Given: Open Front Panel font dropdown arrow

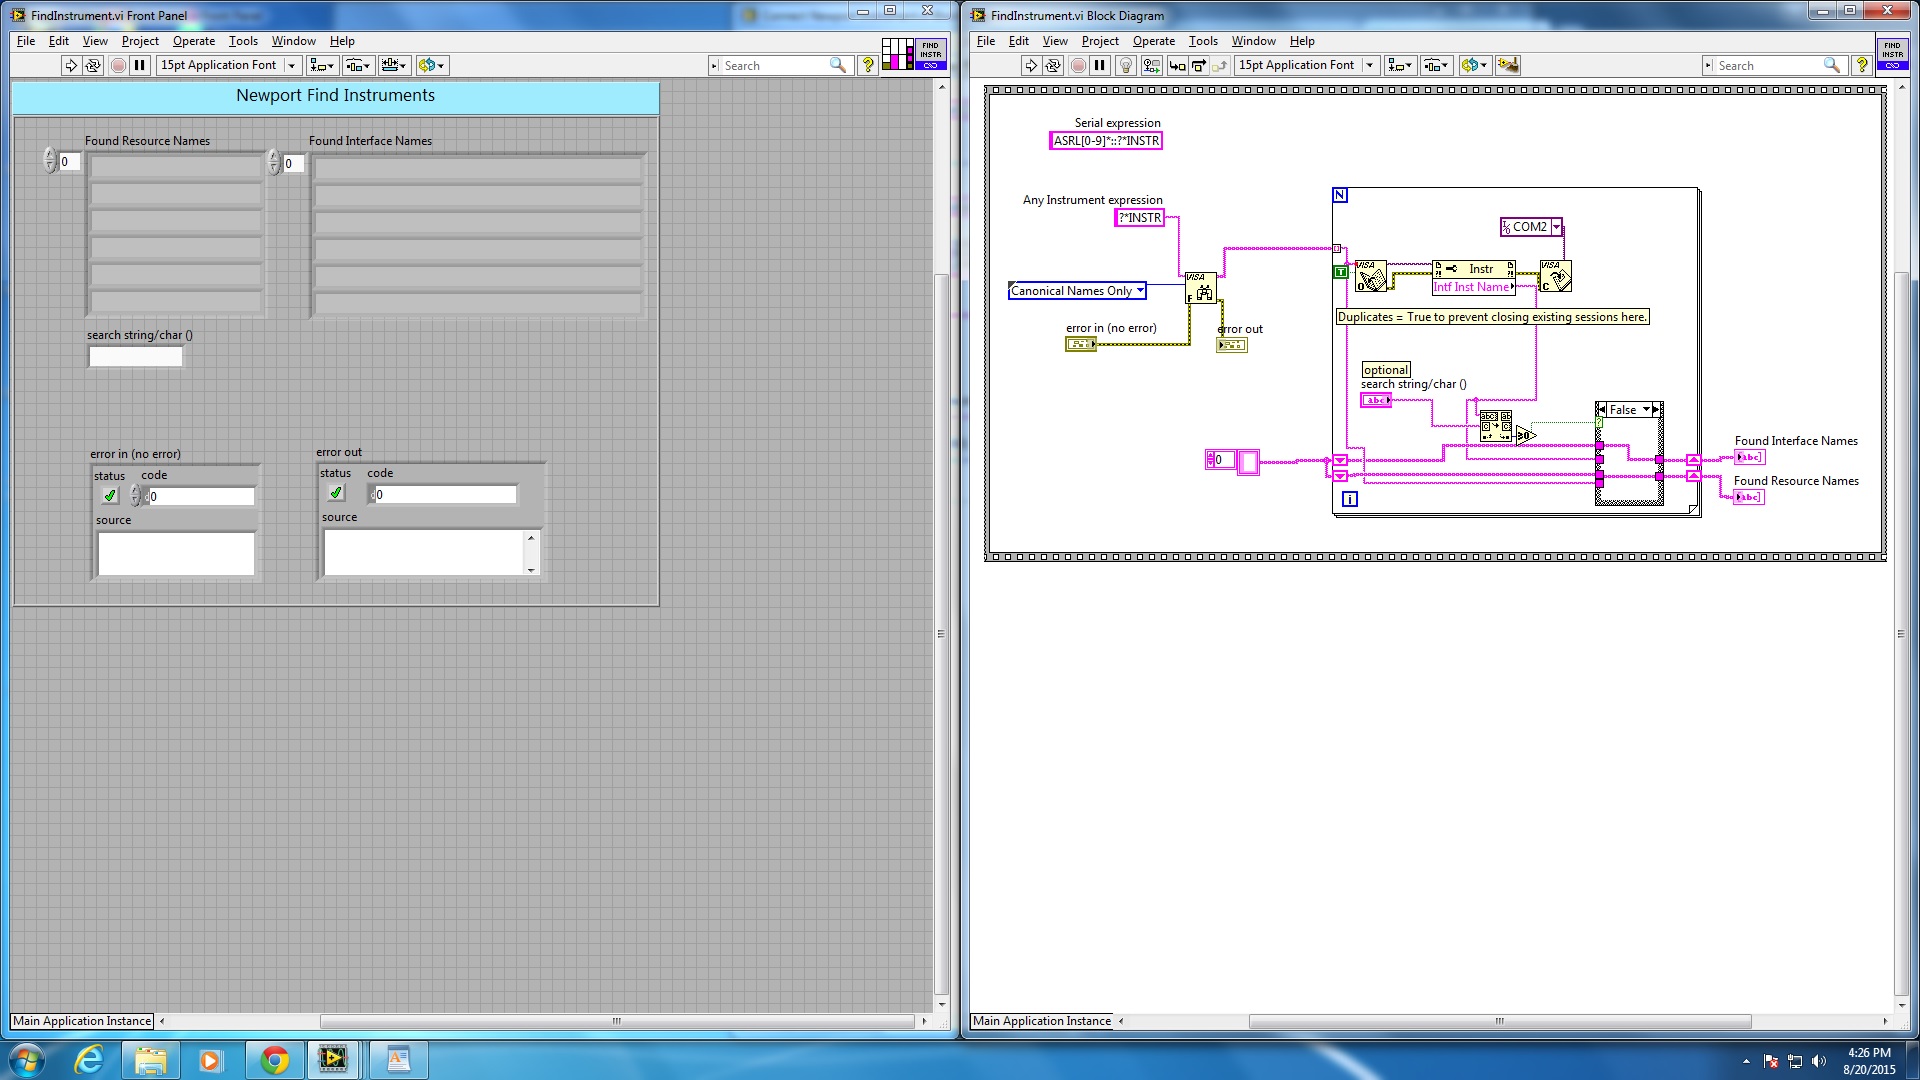Looking at the screenshot, I should point(291,65).
